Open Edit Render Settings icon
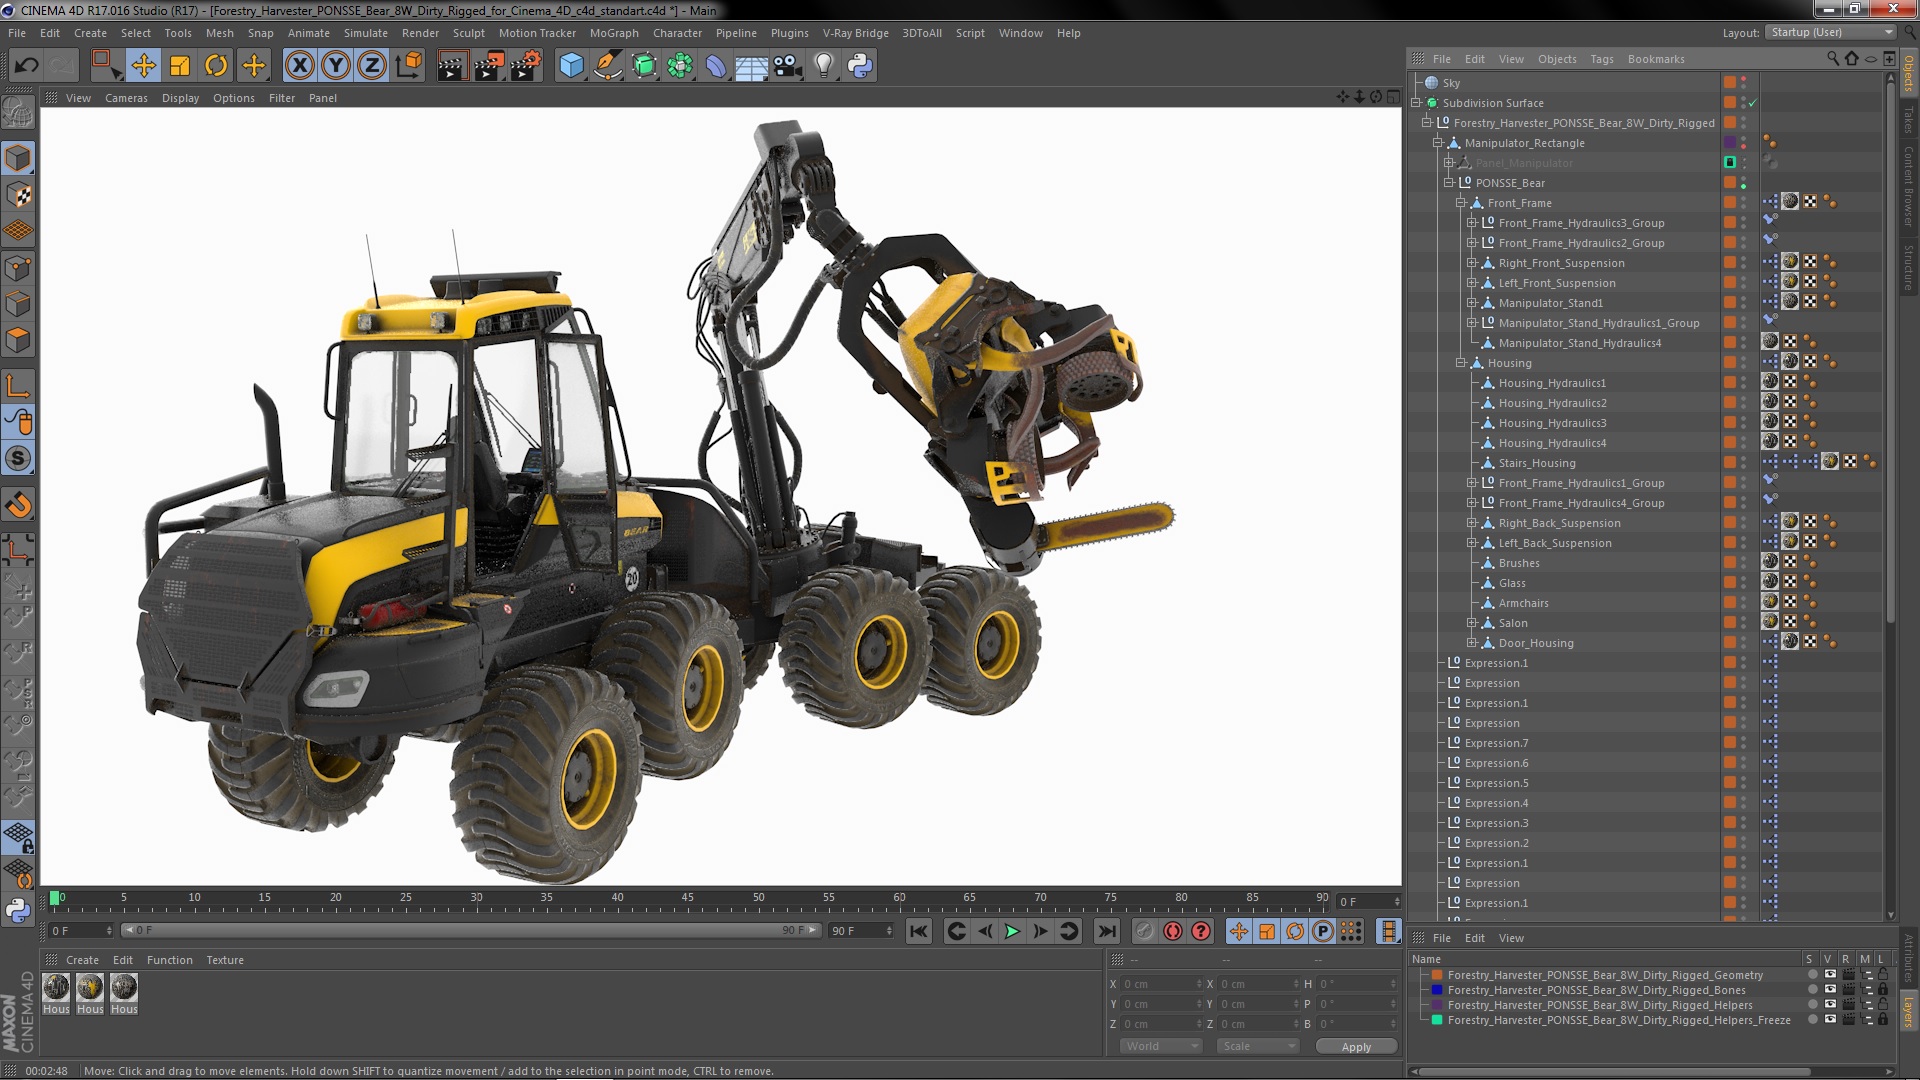 click(526, 66)
